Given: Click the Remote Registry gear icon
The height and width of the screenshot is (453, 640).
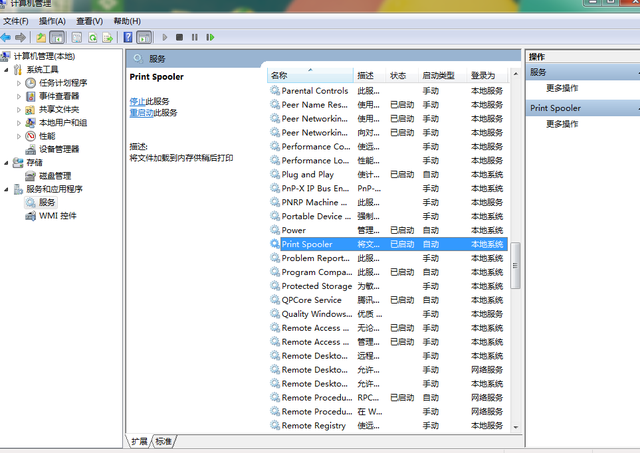Looking at the screenshot, I should click(275, 425).
